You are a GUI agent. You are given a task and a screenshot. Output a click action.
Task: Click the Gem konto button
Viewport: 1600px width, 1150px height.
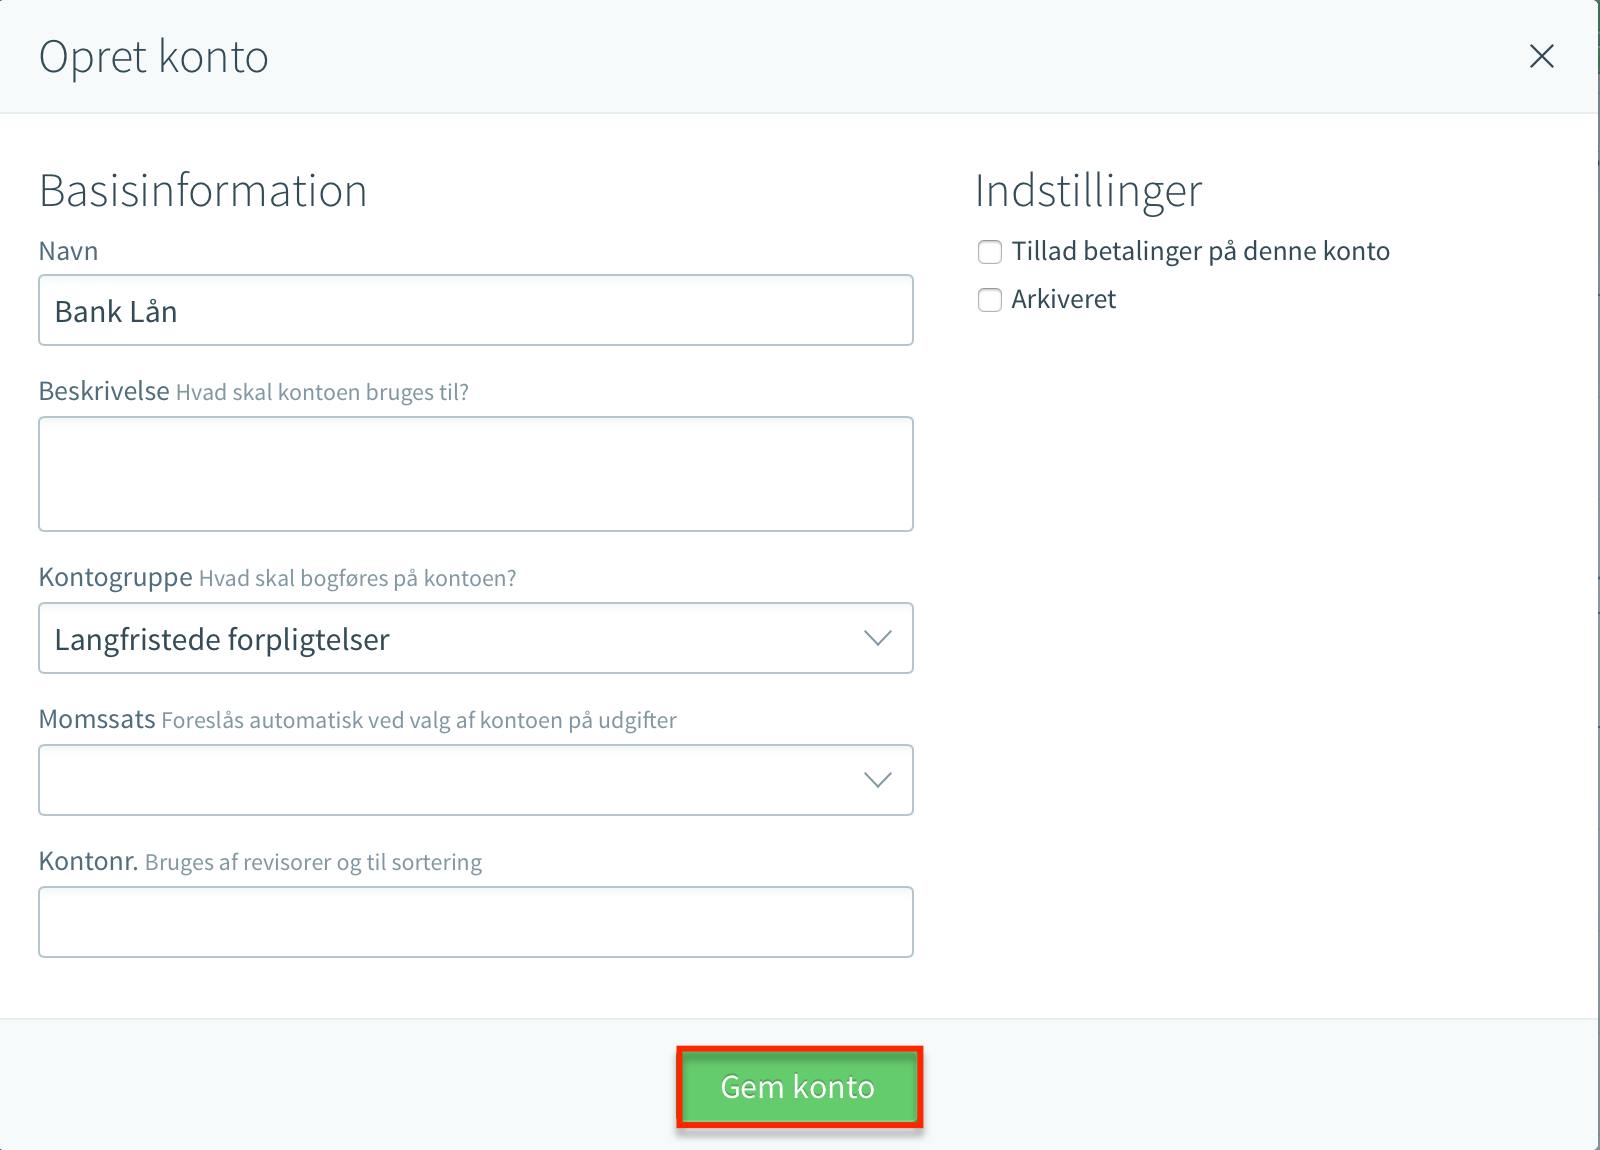pos(798,1087)
